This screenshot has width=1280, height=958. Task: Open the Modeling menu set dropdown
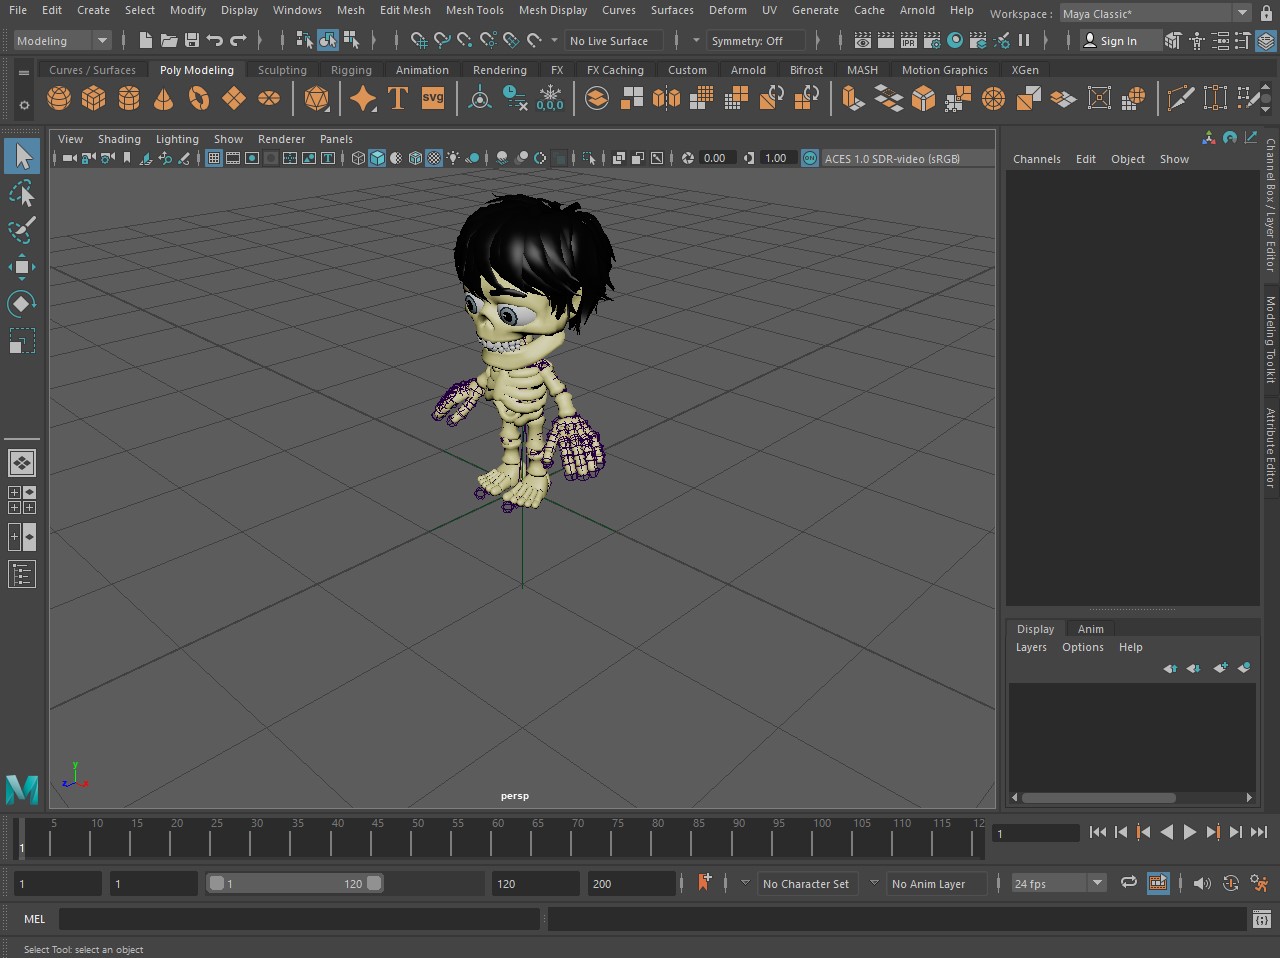pyautogui.click(x=62, y=40)
